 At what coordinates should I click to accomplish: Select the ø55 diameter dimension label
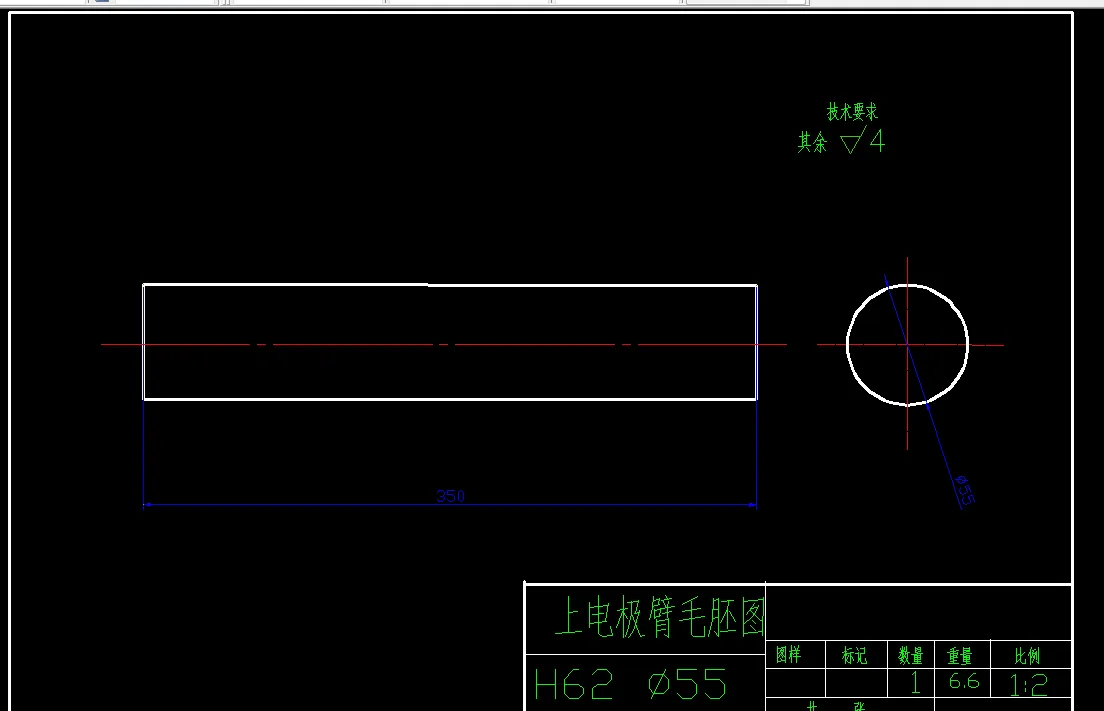(x=964, y=490)
